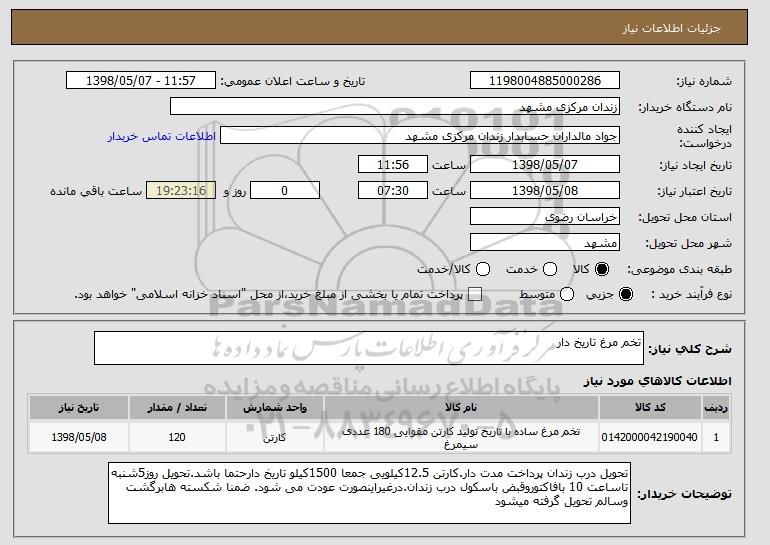Click the public announcement date-time field

tap(141, 81)
